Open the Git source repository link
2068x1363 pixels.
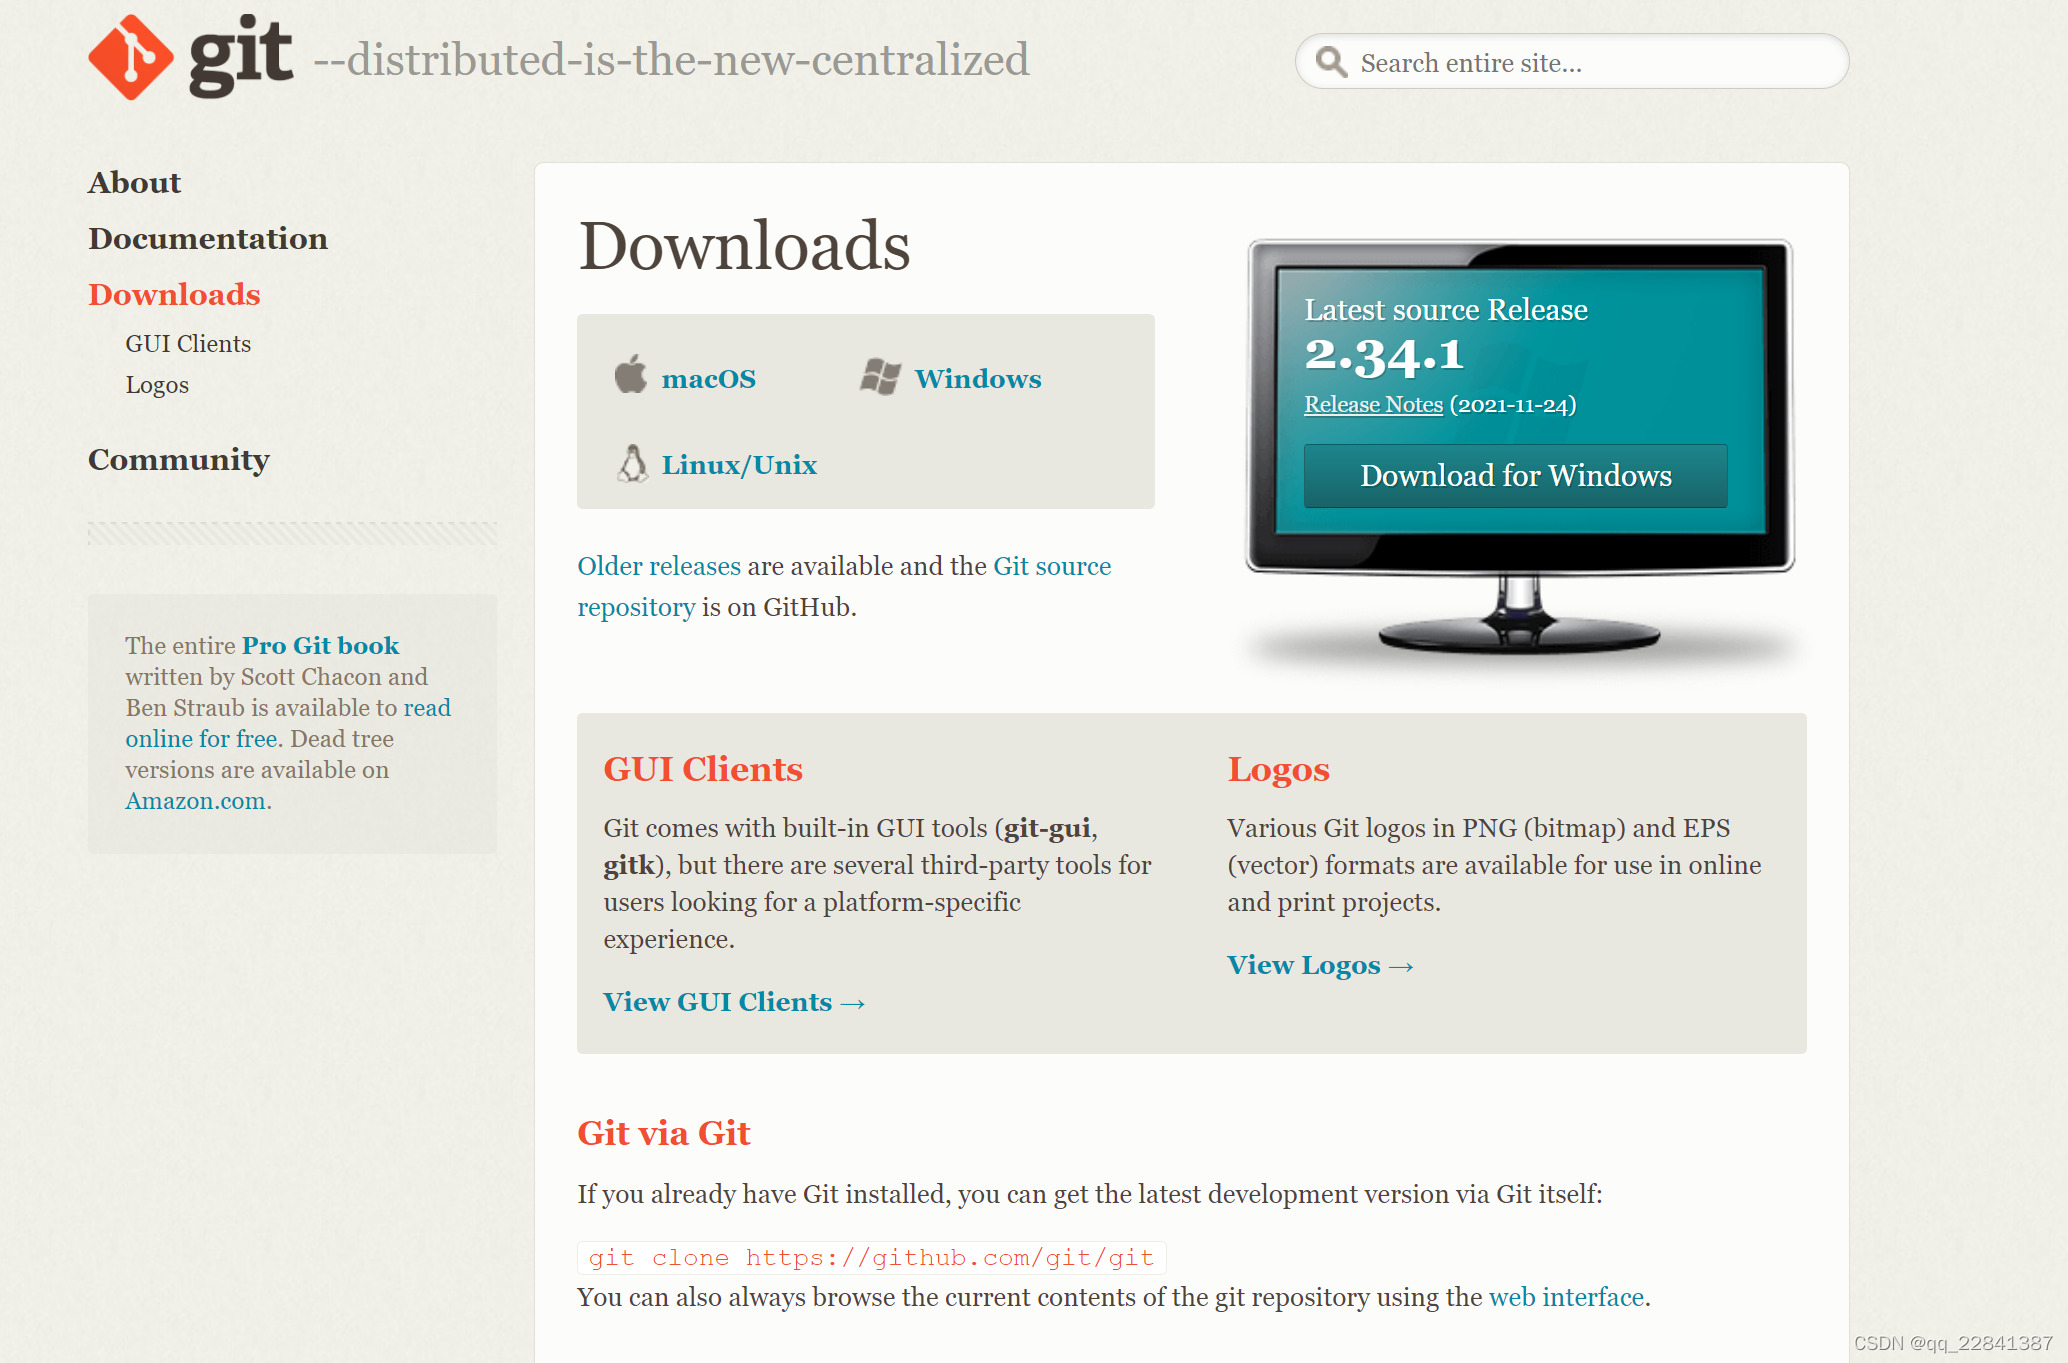click(x=844, y=587)
